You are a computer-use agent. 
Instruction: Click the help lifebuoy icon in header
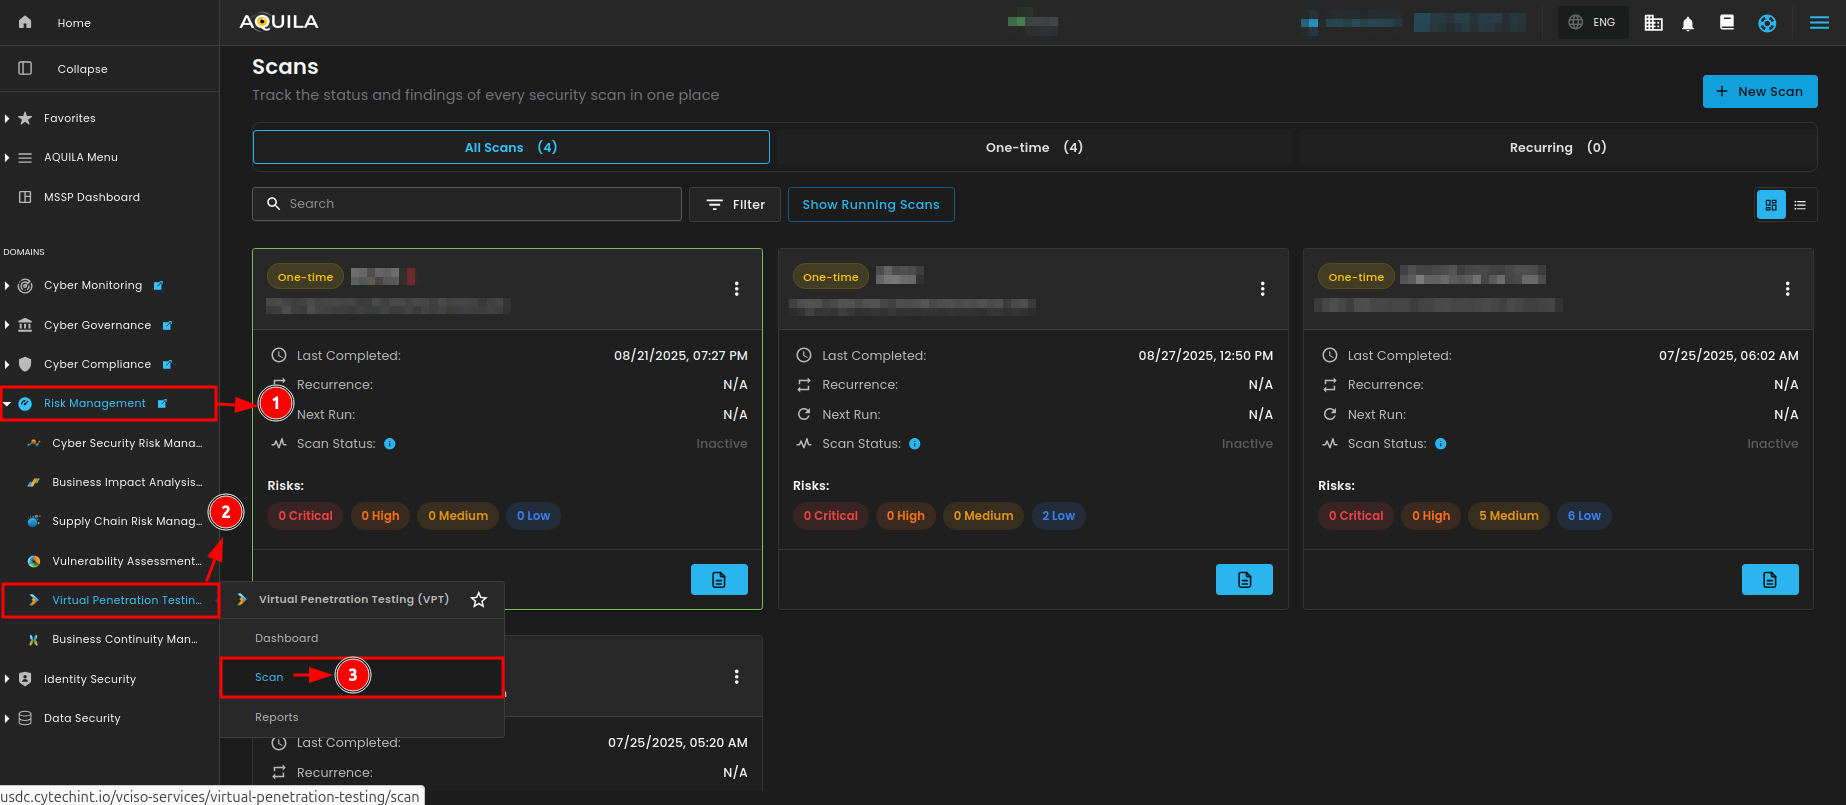point(1767,23)
